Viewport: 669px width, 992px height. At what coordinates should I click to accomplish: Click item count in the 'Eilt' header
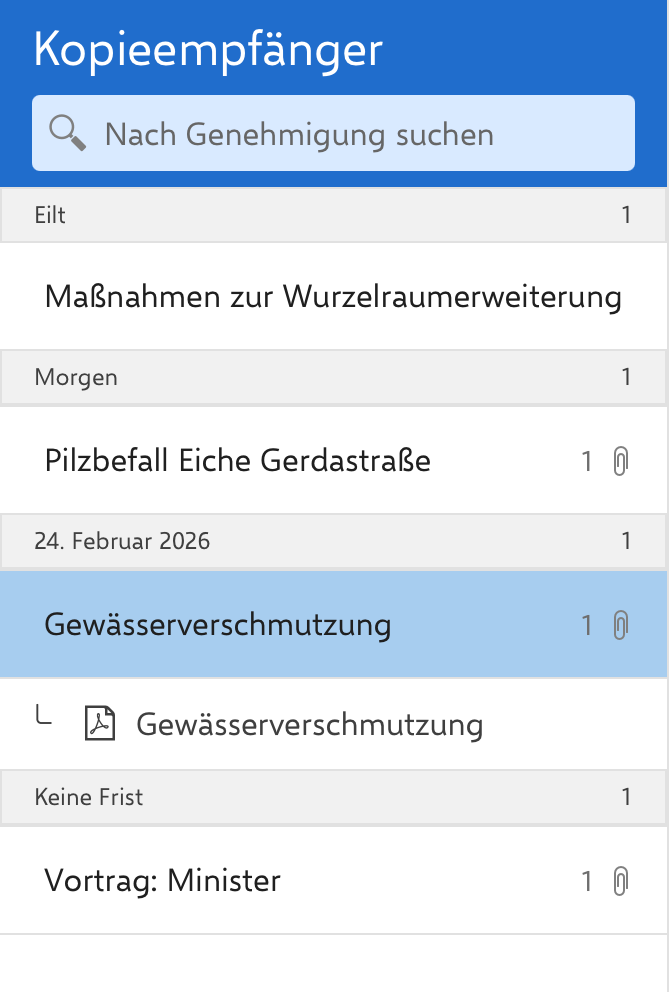626,215
